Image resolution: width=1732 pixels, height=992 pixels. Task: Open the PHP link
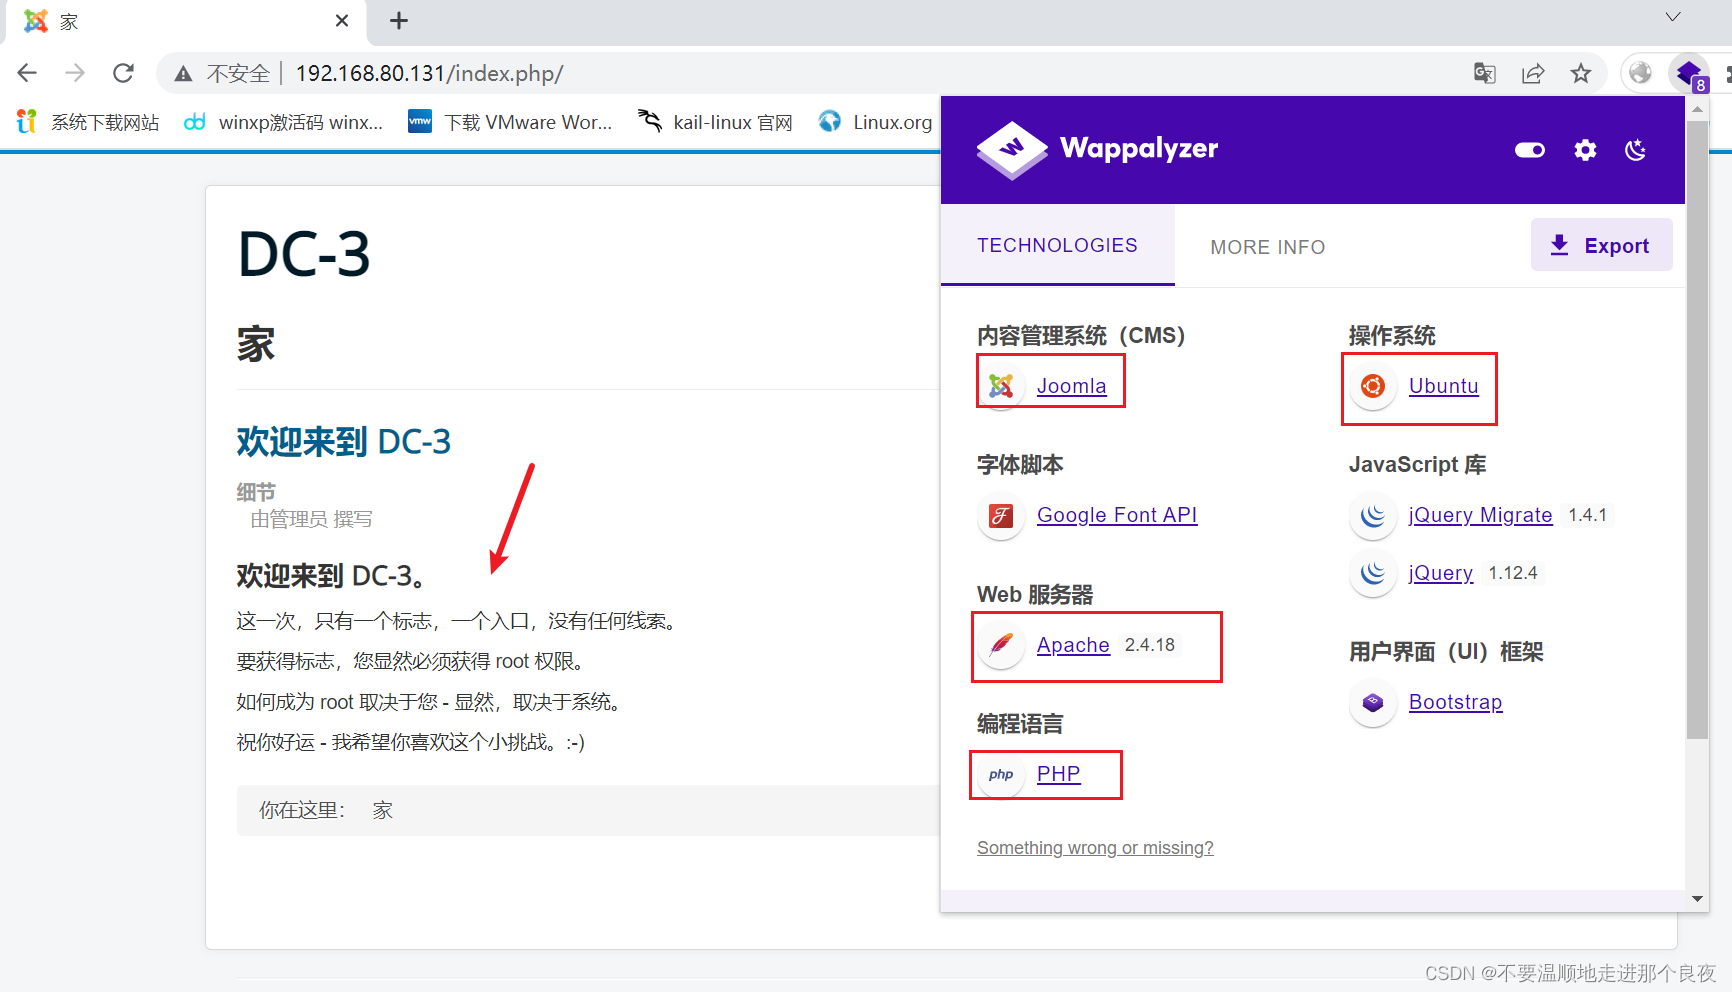(1058, 774)
